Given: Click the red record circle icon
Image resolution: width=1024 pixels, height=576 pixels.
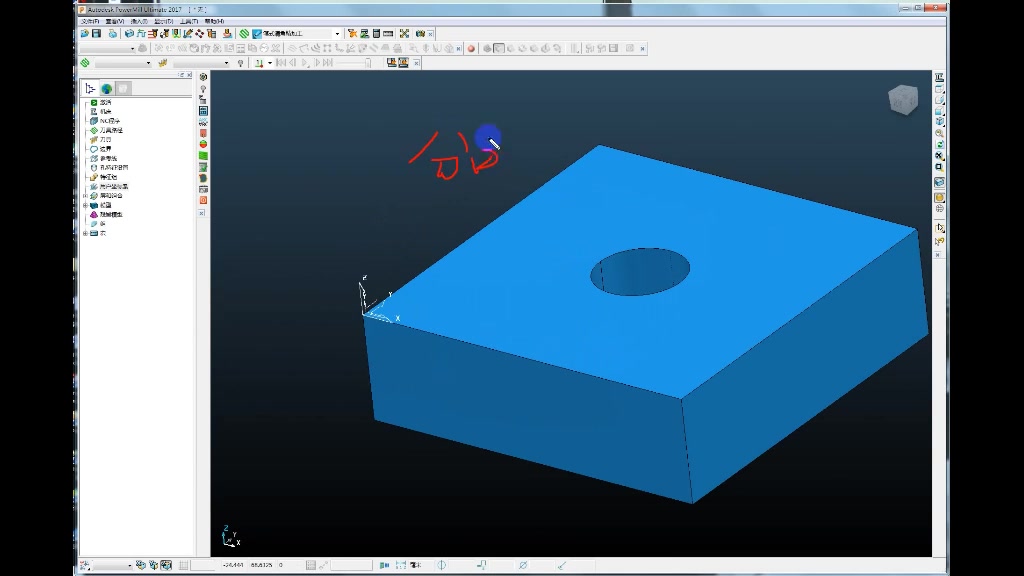Looking at the screenshot, I should pos(471,48).
